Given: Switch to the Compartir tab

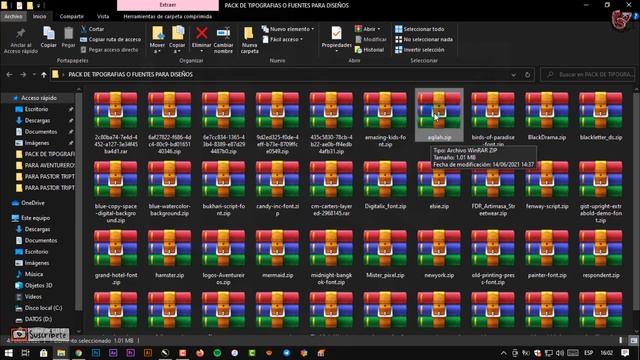Looking at the screenshot, I should (71, 16).
